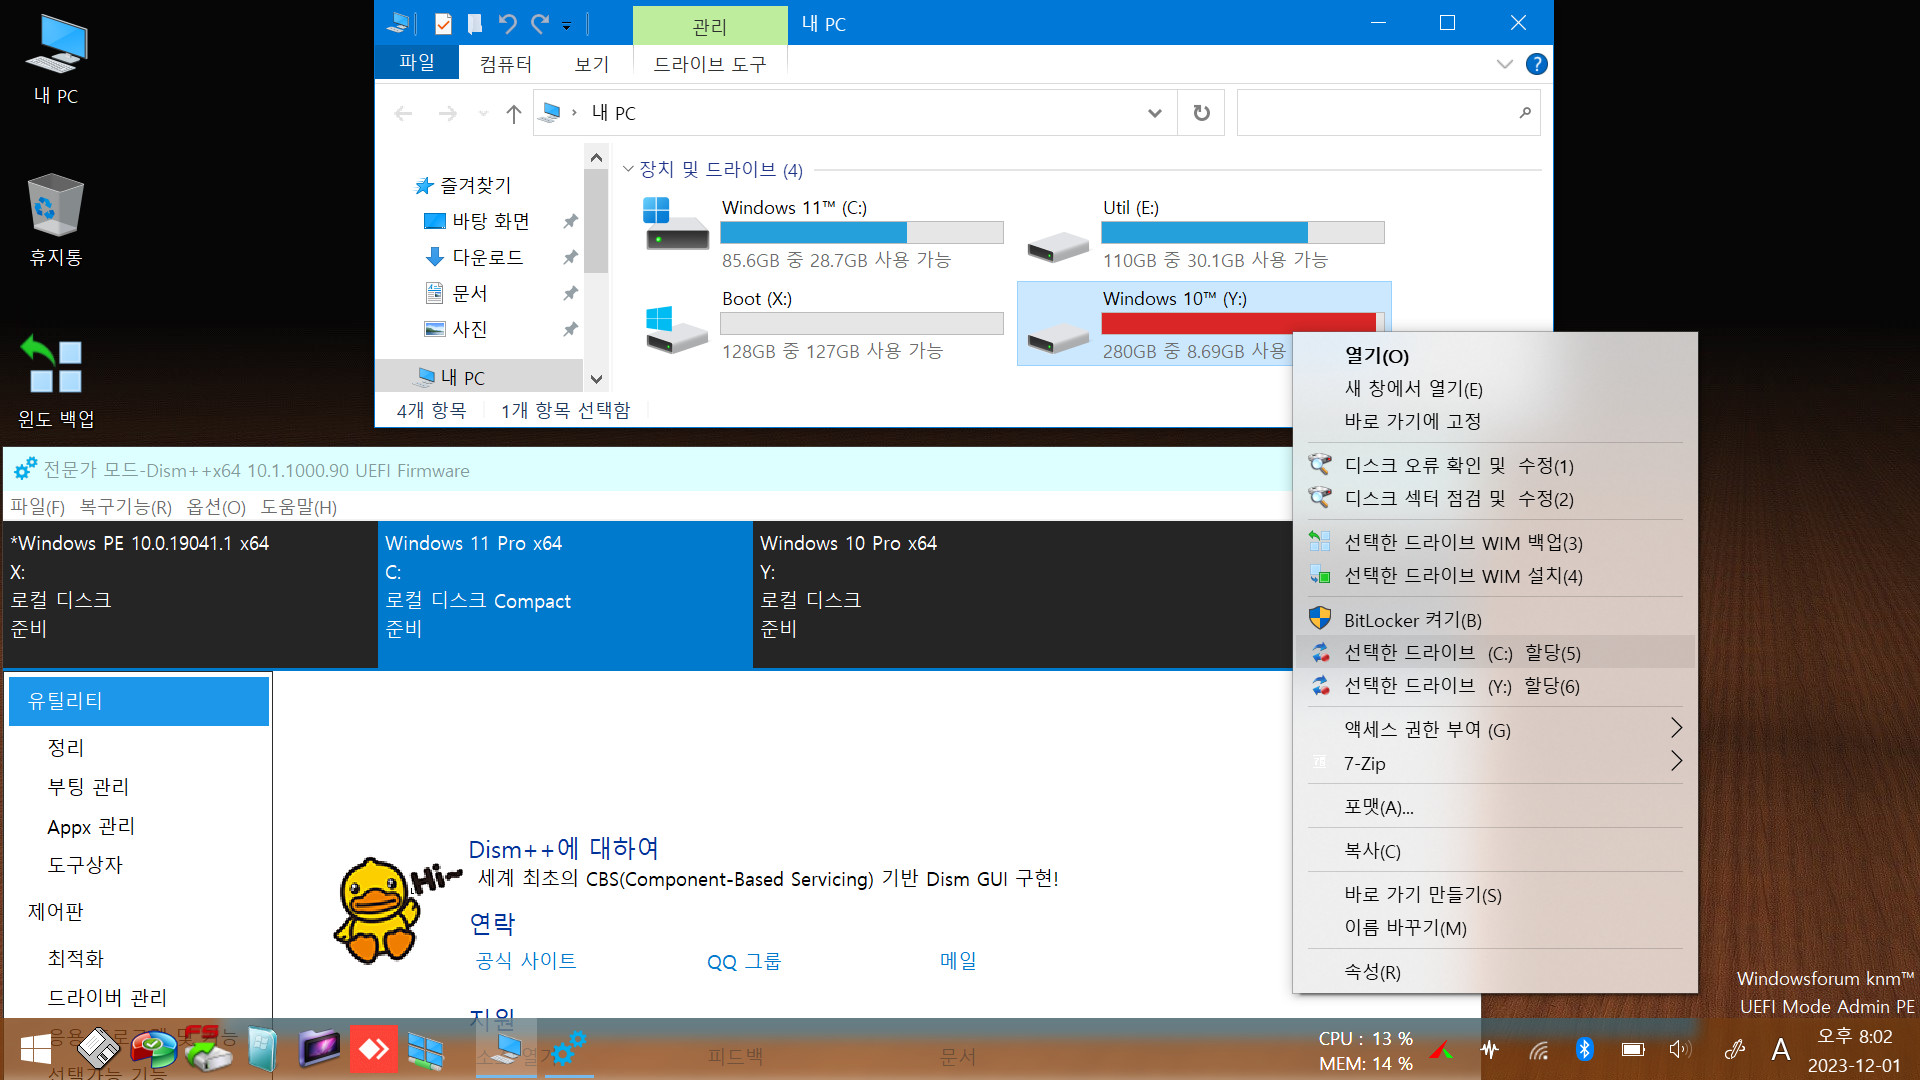Click the WIM 백업(3) icon in context menu

[x=1320, y=542]
